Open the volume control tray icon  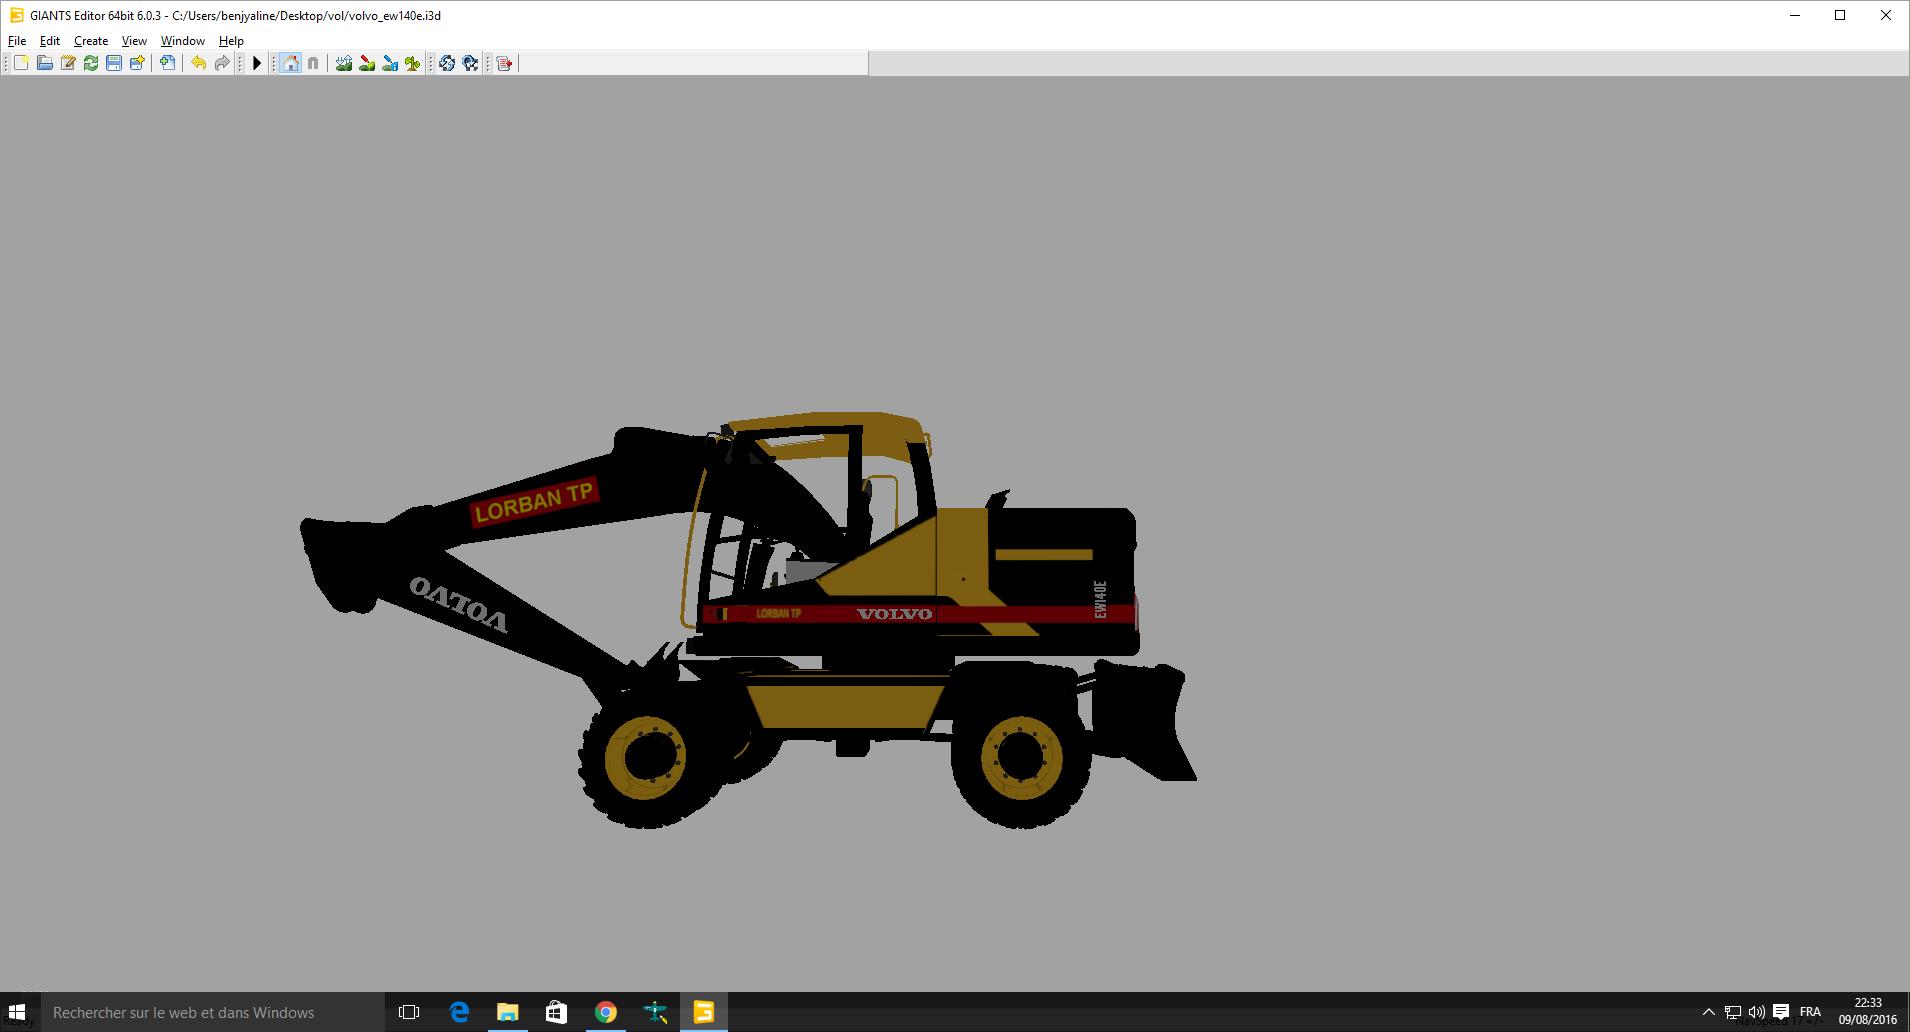coord(1757,1012)
